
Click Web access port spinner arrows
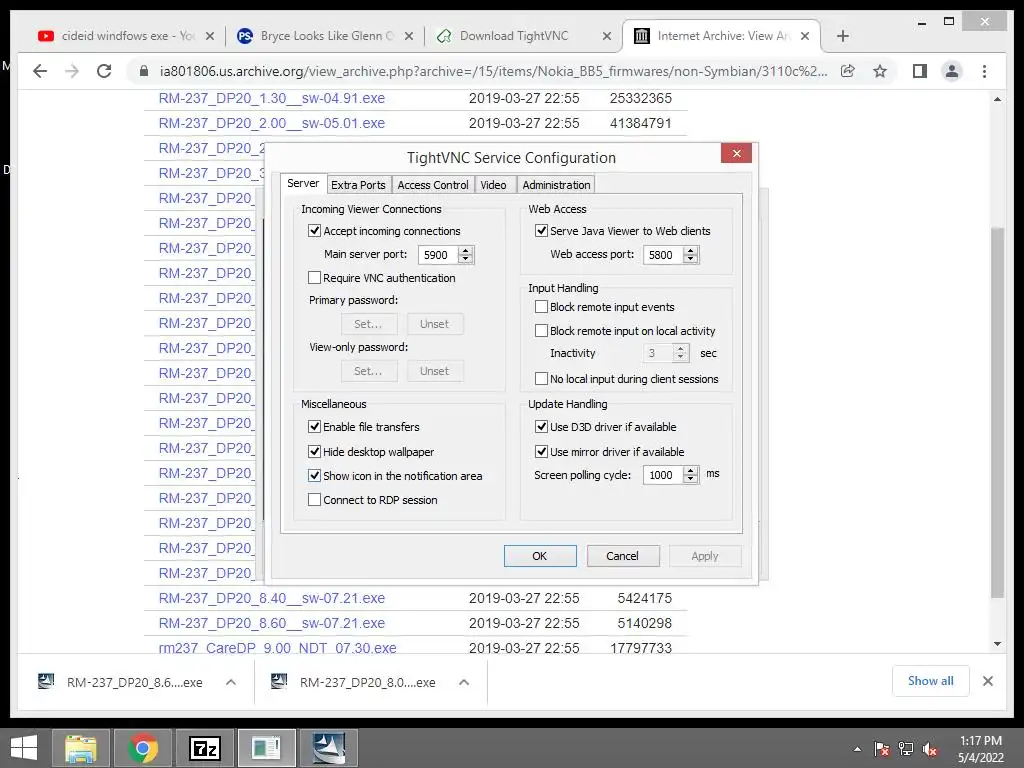click(x=691, y=255)
